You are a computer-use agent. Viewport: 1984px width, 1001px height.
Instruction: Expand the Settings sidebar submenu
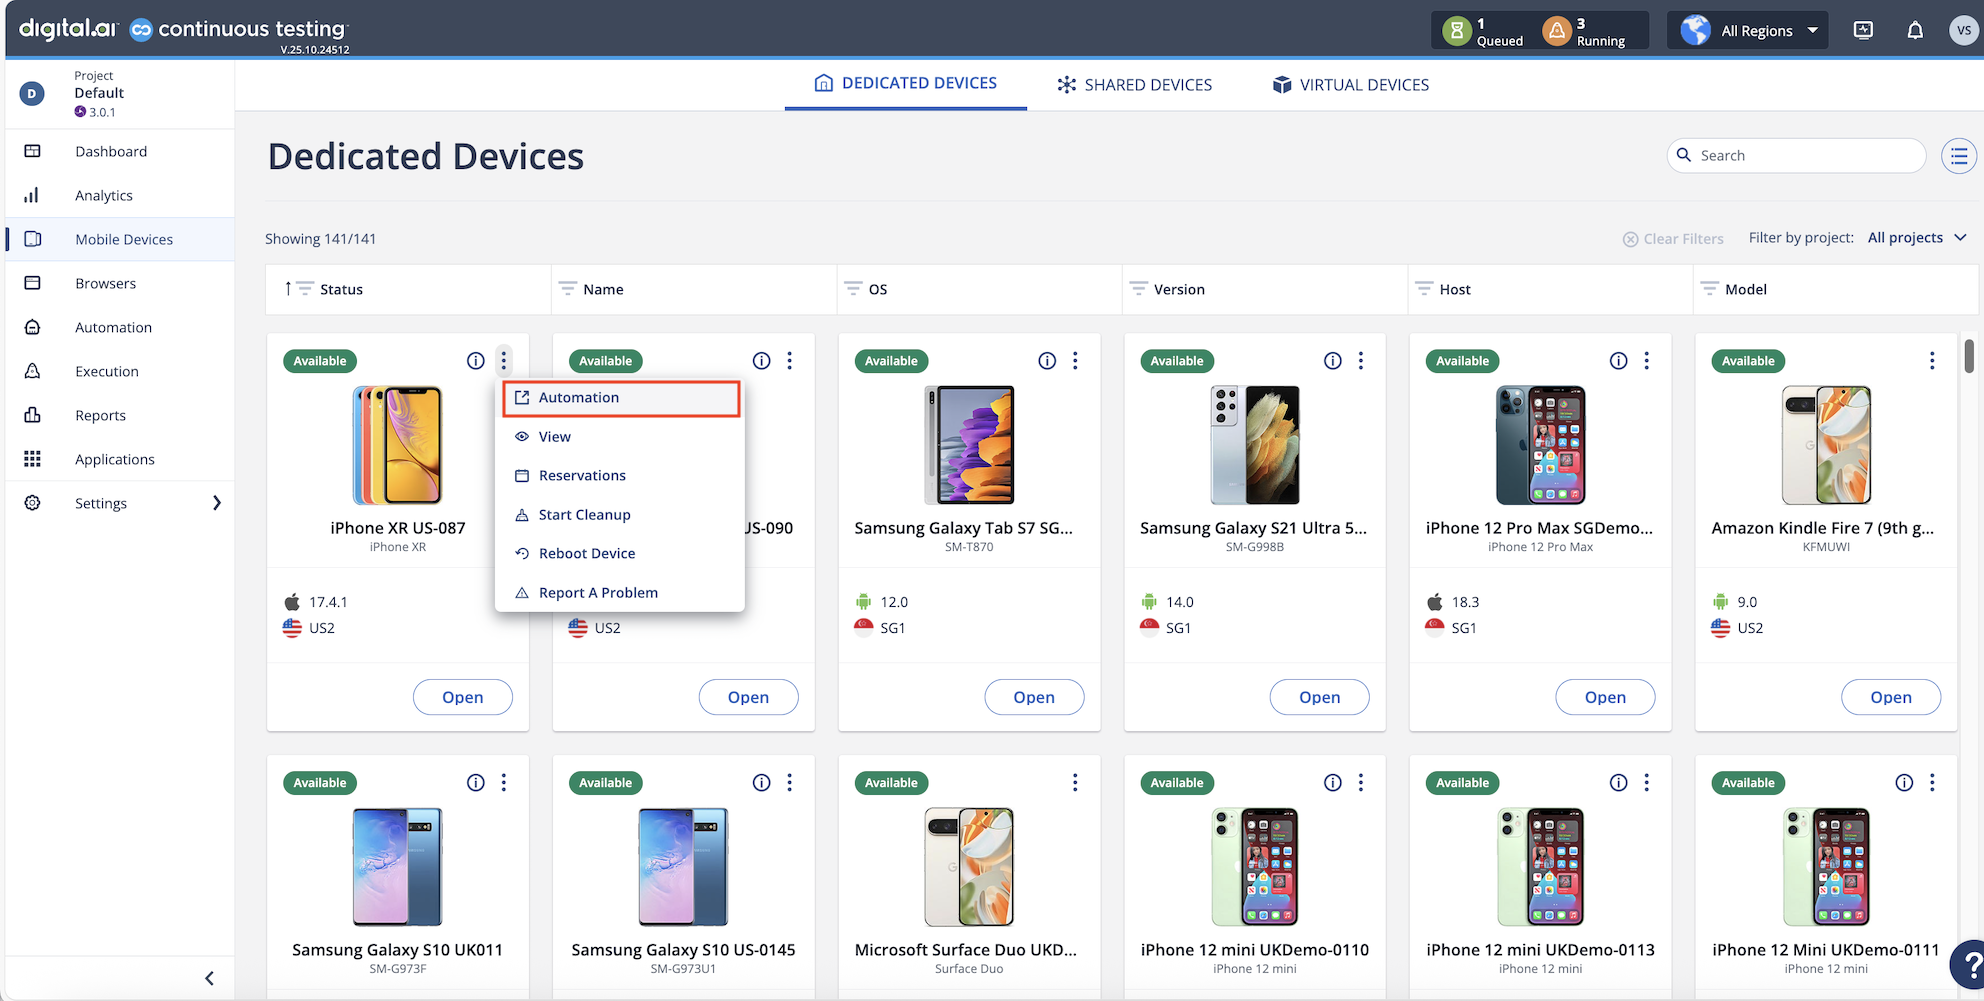[216, 503]
